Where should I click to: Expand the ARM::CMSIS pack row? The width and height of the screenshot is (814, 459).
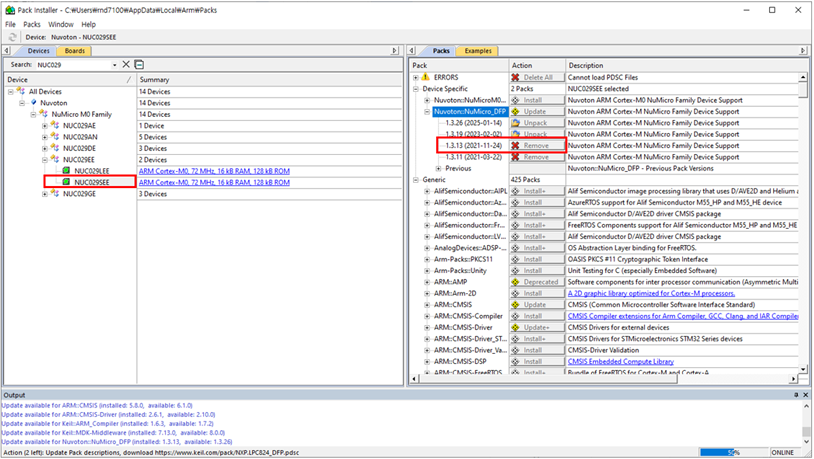click(427, 305)
